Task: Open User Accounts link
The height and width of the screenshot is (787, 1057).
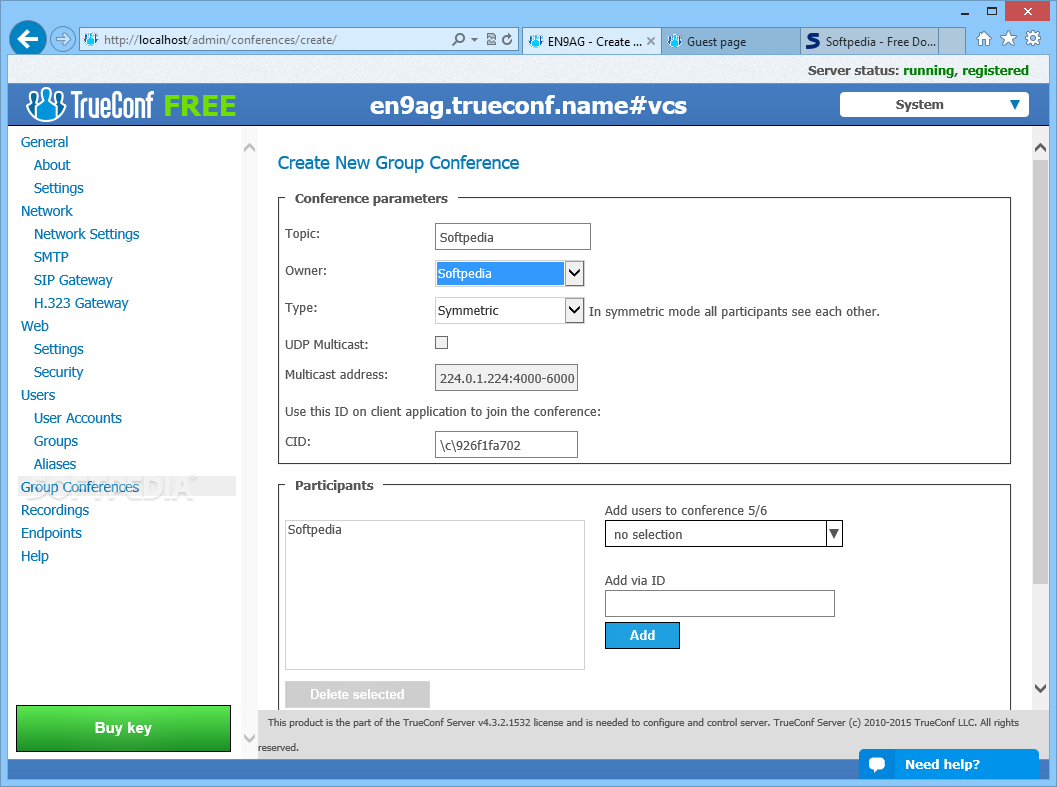Action: point(78,417)
